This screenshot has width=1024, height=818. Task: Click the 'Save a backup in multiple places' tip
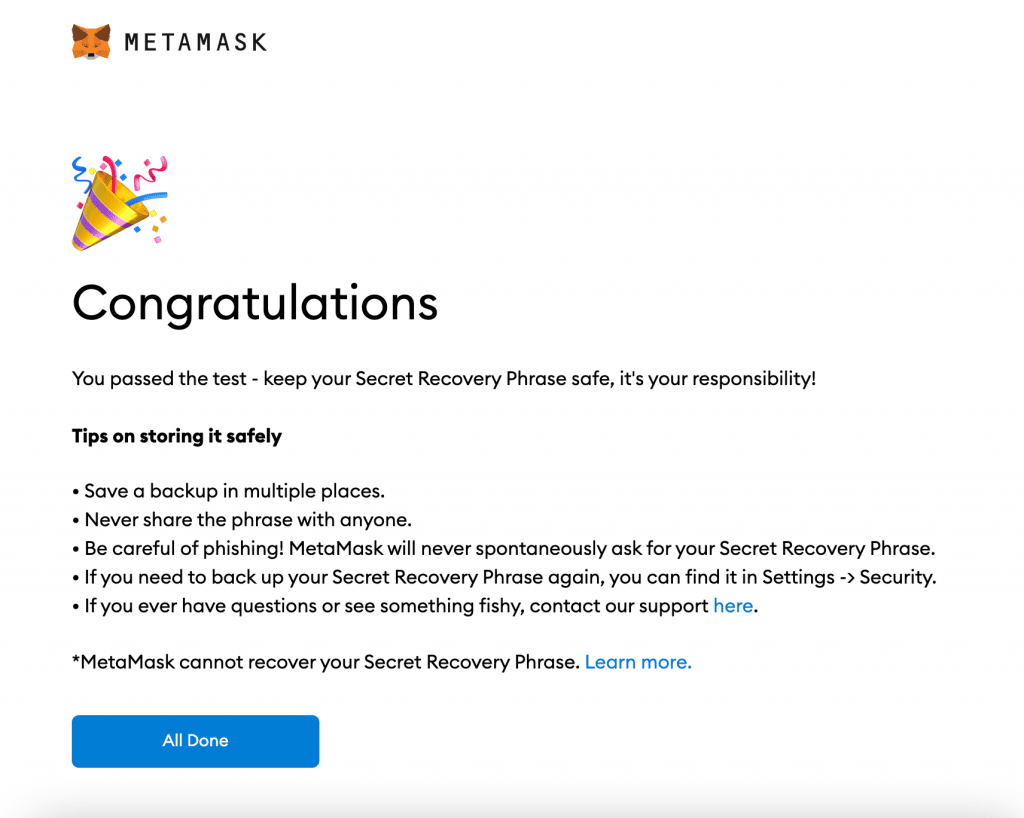234,491
